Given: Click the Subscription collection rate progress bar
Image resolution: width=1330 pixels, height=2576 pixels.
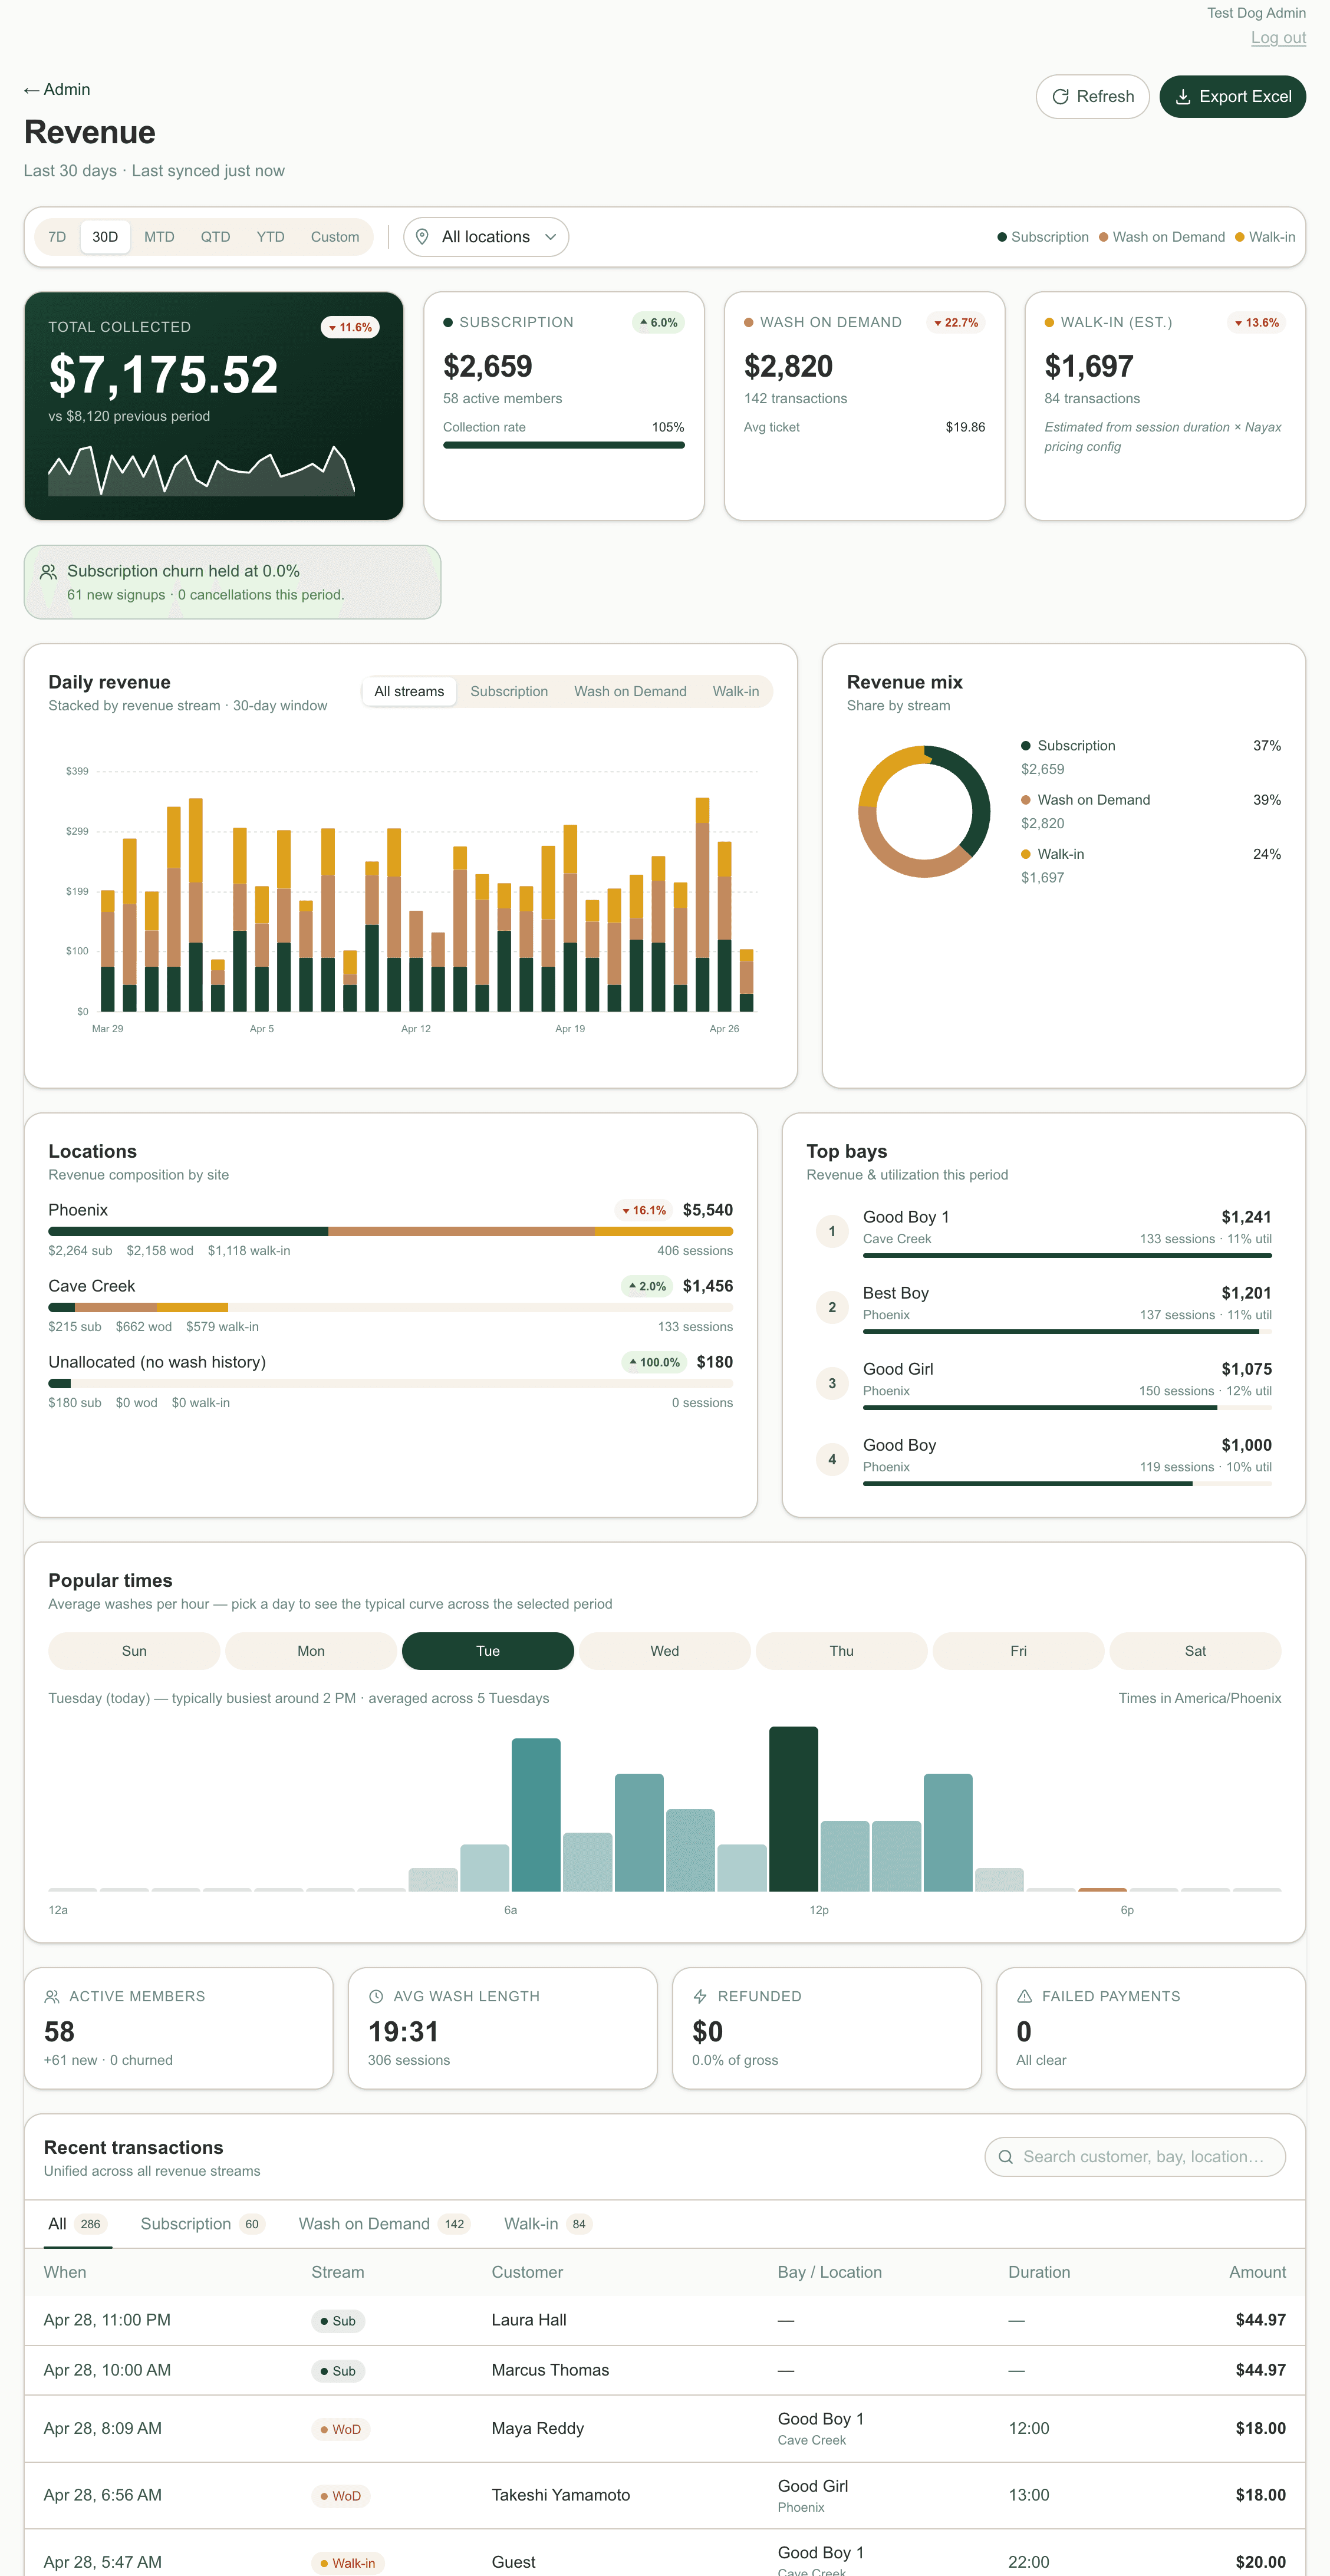Looking at the screenshot, I should 564,445.
